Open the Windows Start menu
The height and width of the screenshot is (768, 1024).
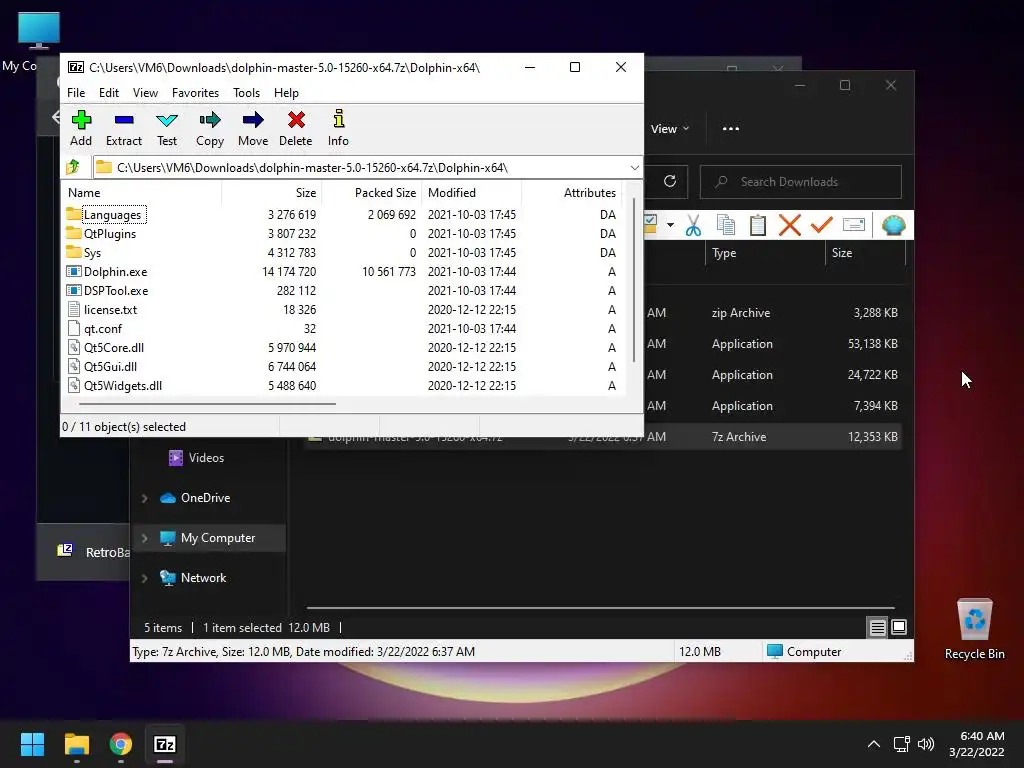coord(32,744)
